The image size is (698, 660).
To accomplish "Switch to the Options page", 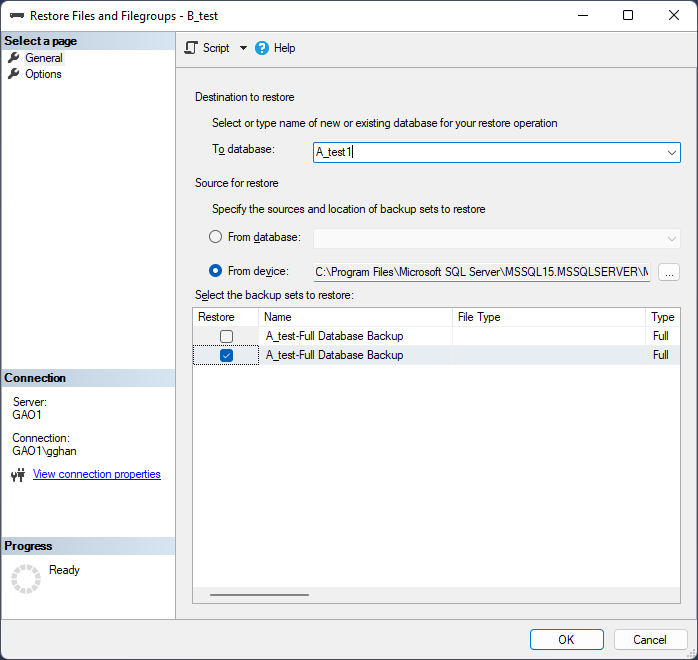I will (43, 74).
